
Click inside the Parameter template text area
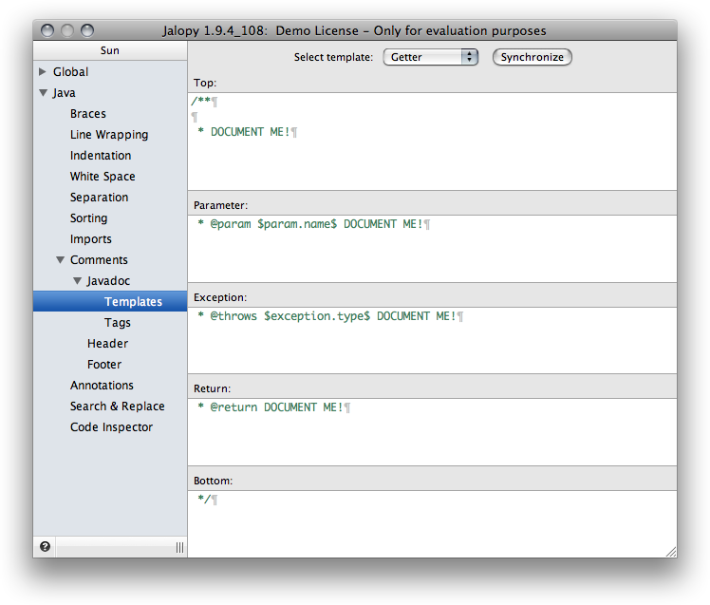[x=432, y=249]
